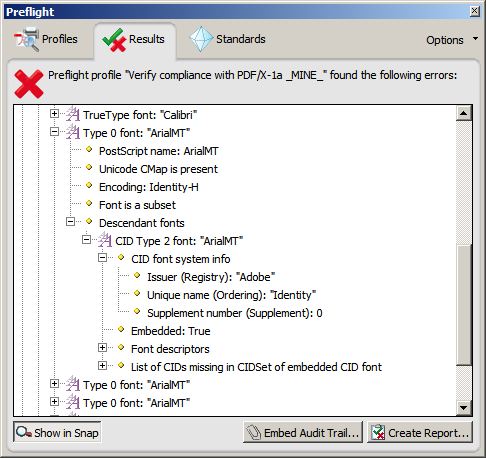Select the row CID font system info
This screenshot has width=486, height=458.
(x=181, y=259)
